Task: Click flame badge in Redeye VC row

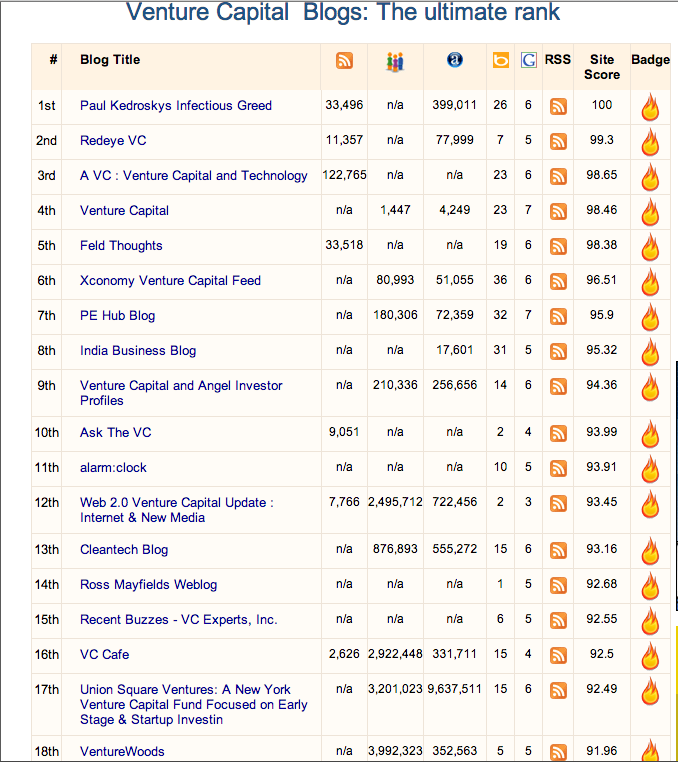Action: (x=650, y=142)
